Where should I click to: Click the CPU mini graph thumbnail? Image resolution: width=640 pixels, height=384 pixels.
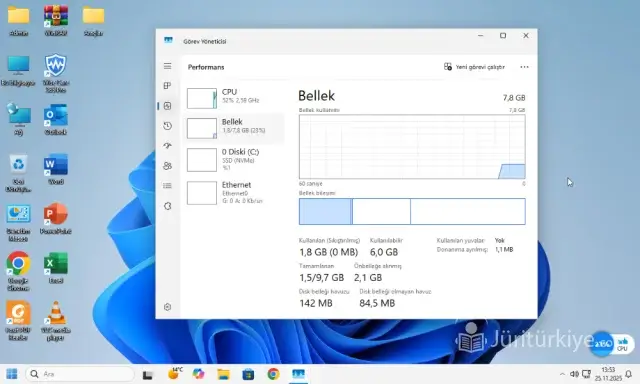point(202,98)
